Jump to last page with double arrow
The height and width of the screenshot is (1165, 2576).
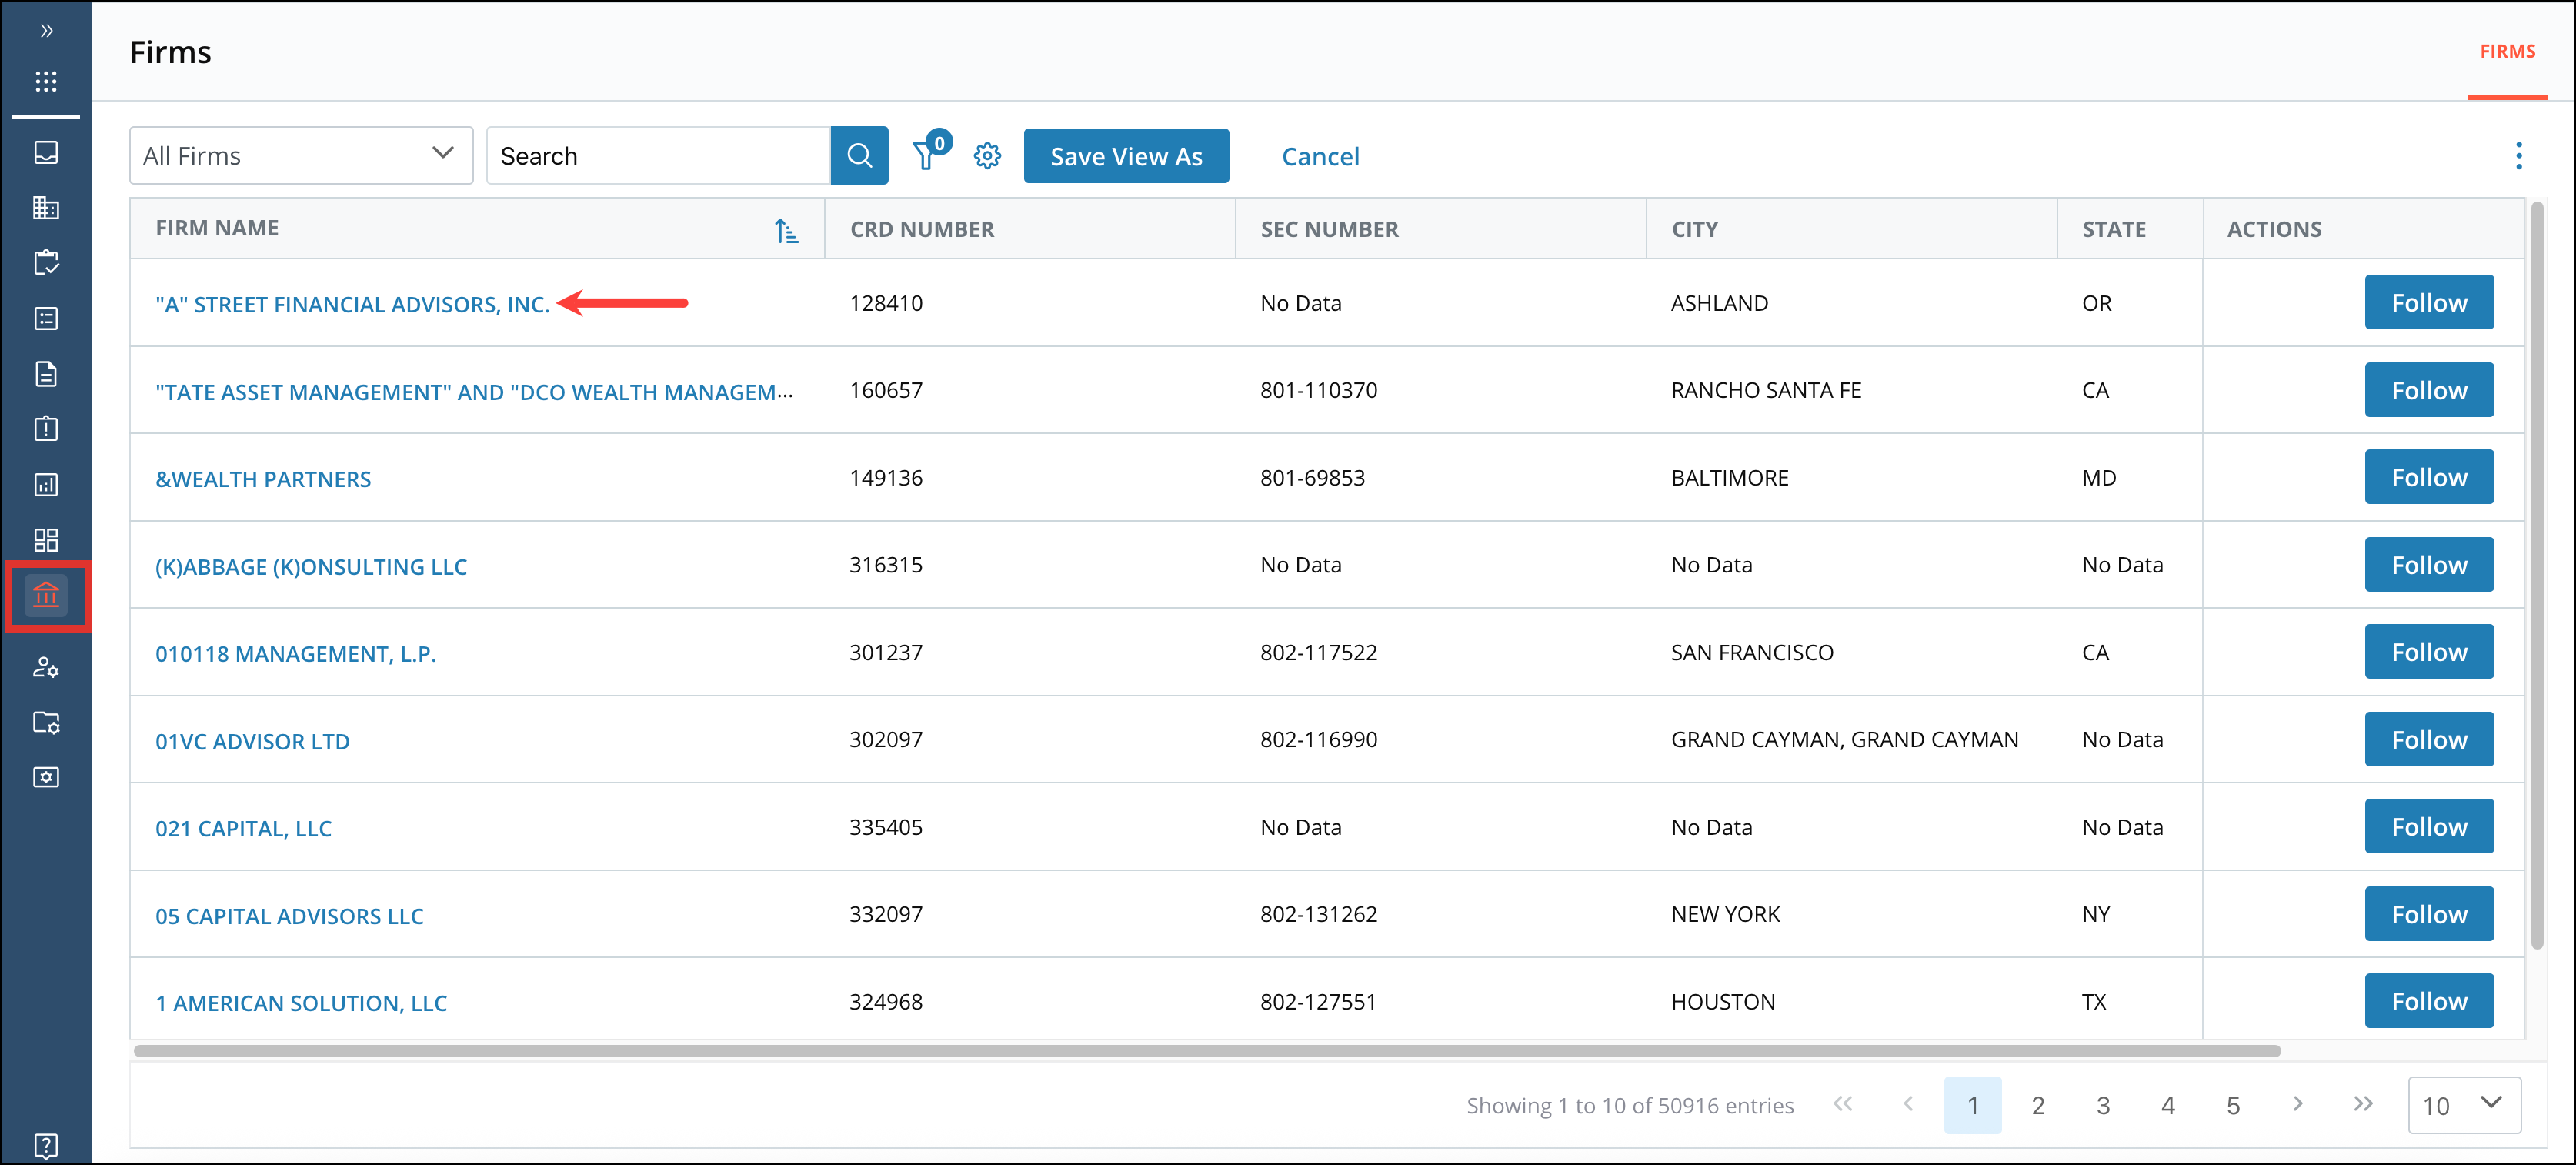(2362, 1103)
